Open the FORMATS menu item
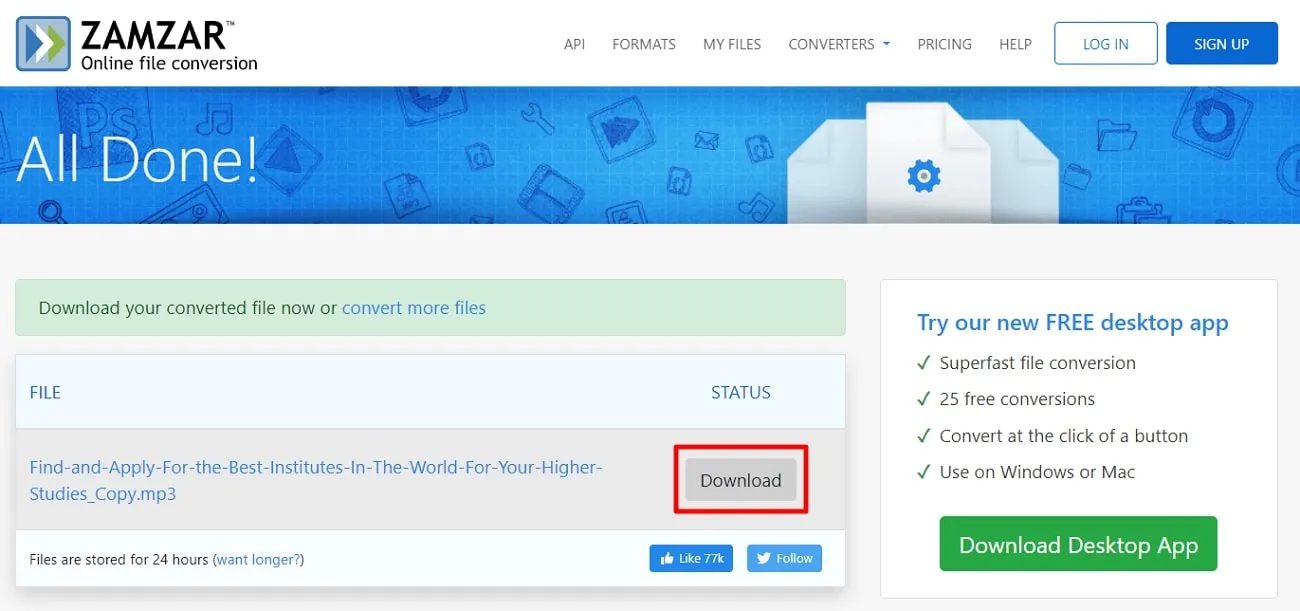The width and height of the screenshot is (1300, 611). coord(644,44)
